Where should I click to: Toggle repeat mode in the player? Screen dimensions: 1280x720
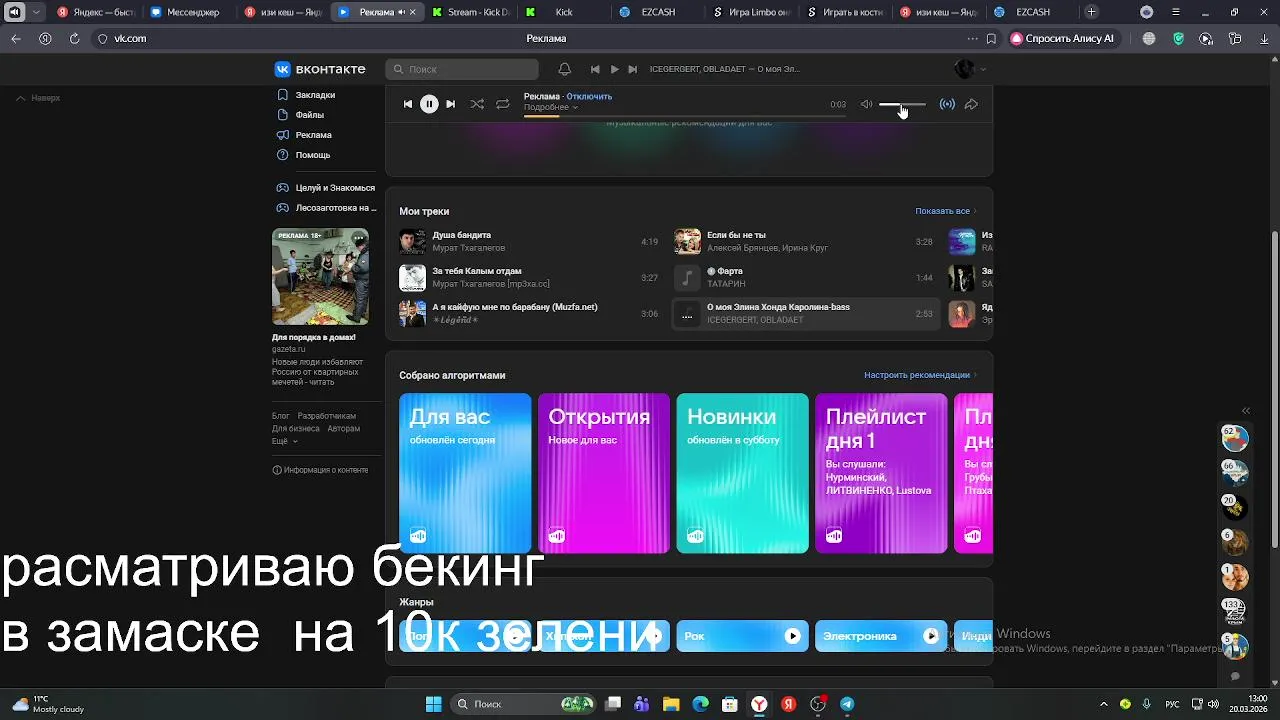tap(503, 104)
